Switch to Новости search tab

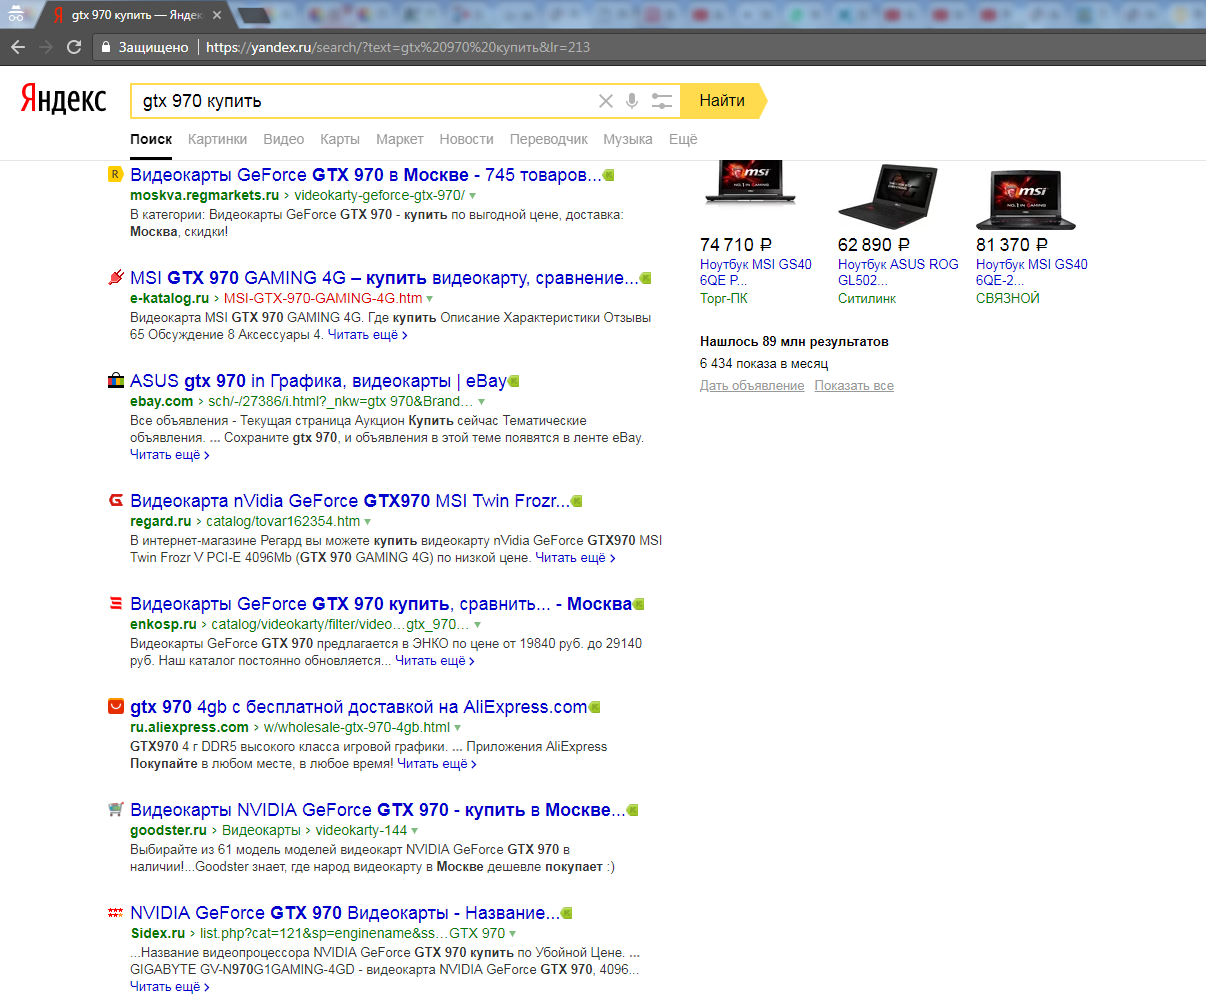[467, 139]
